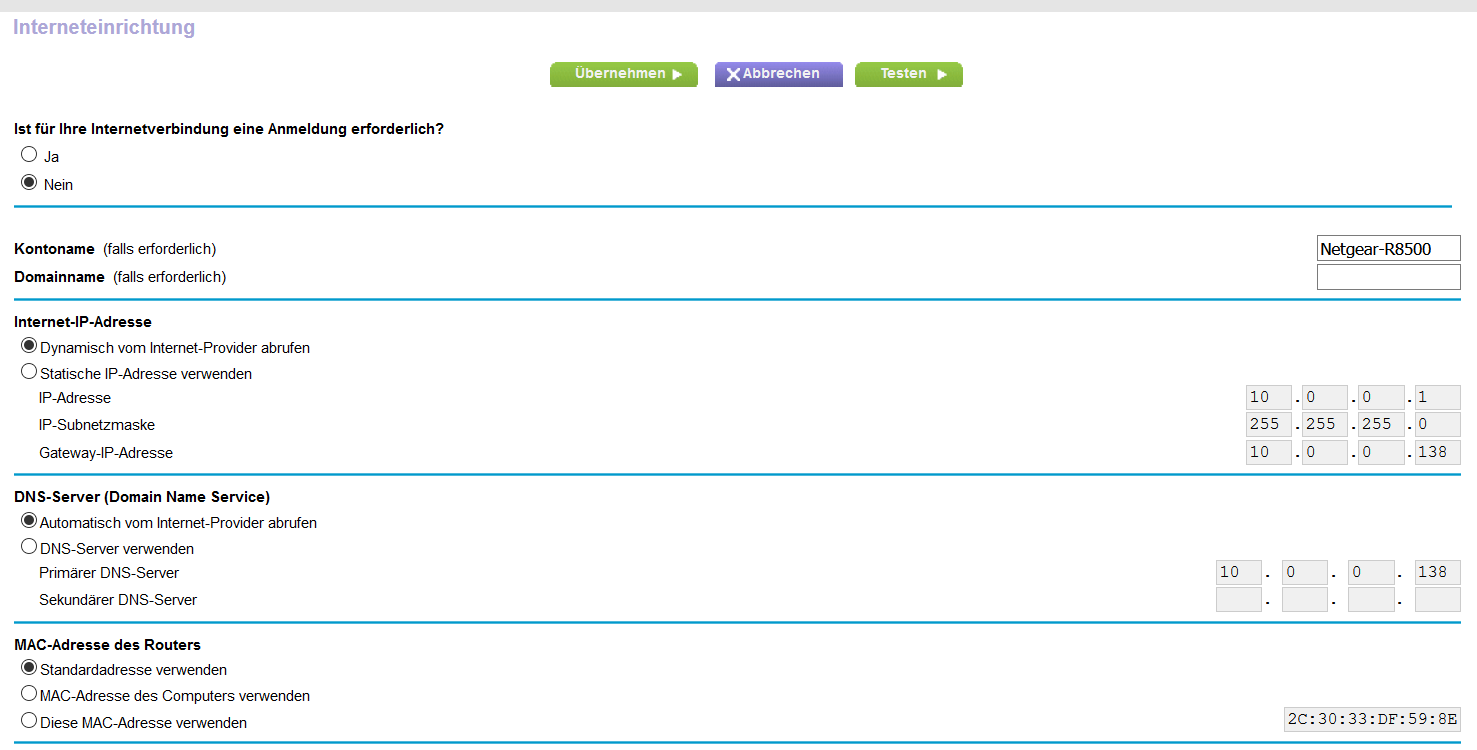The width and height of the screenshot is (1477, 750).
Task: Click the last octet of IP-Subnetzmaske
Action: tap(1437, 425)
